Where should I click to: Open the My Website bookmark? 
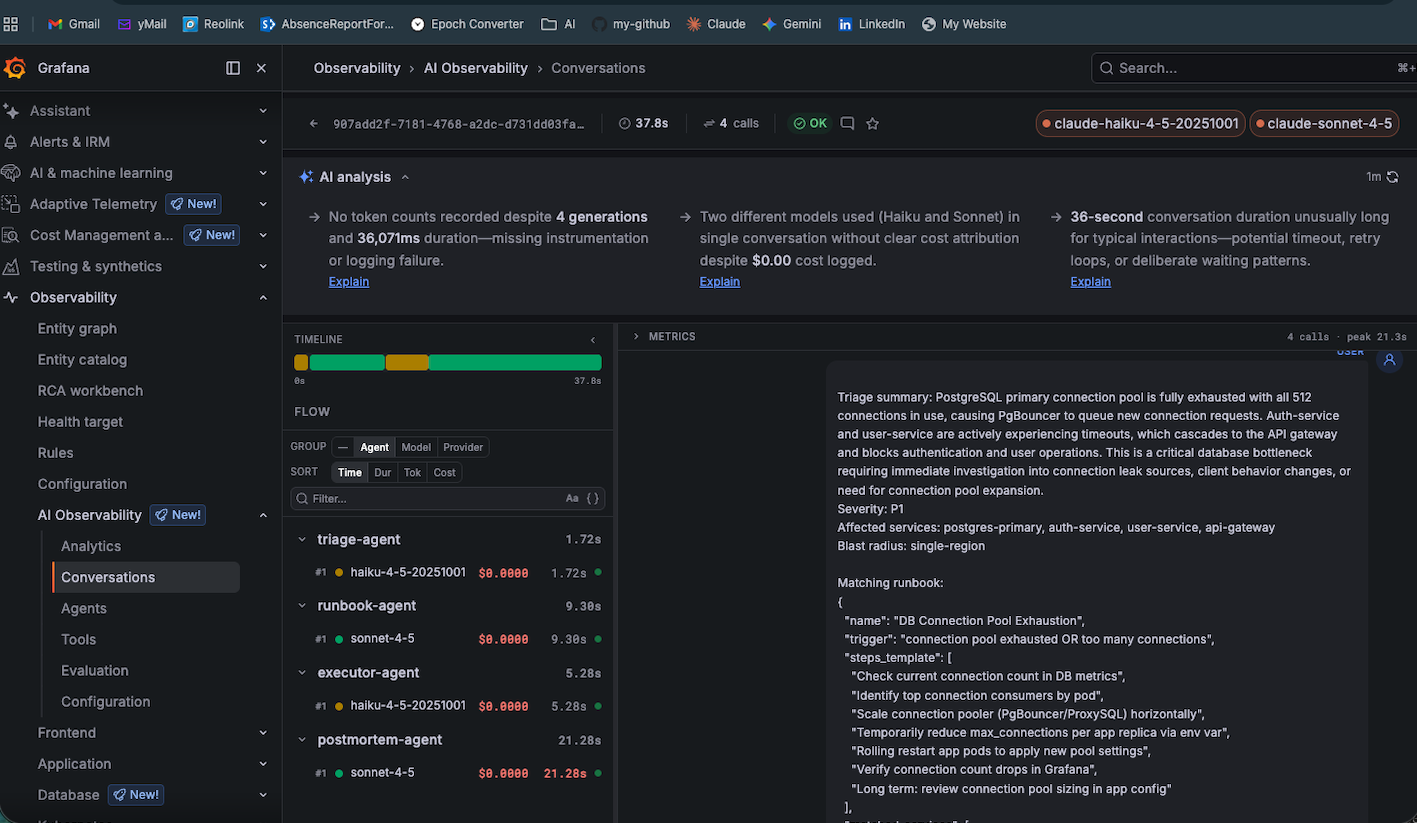coord(964,24)
